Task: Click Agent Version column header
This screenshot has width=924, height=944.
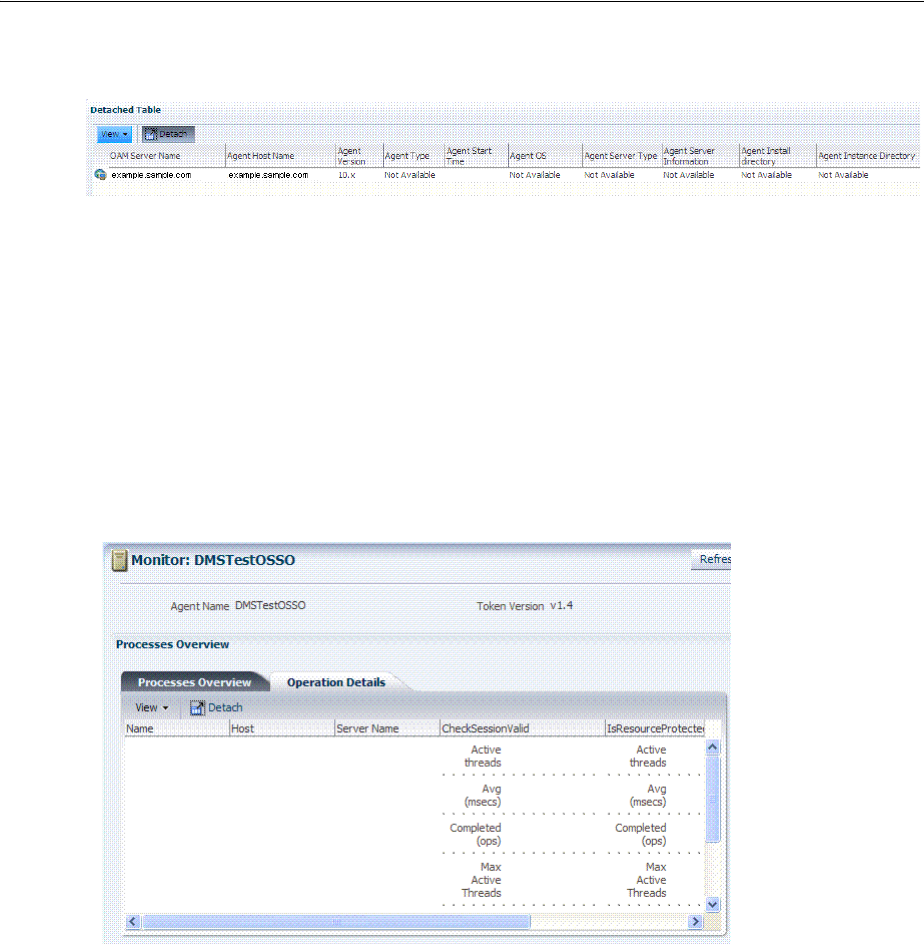Action: [352, 156]
